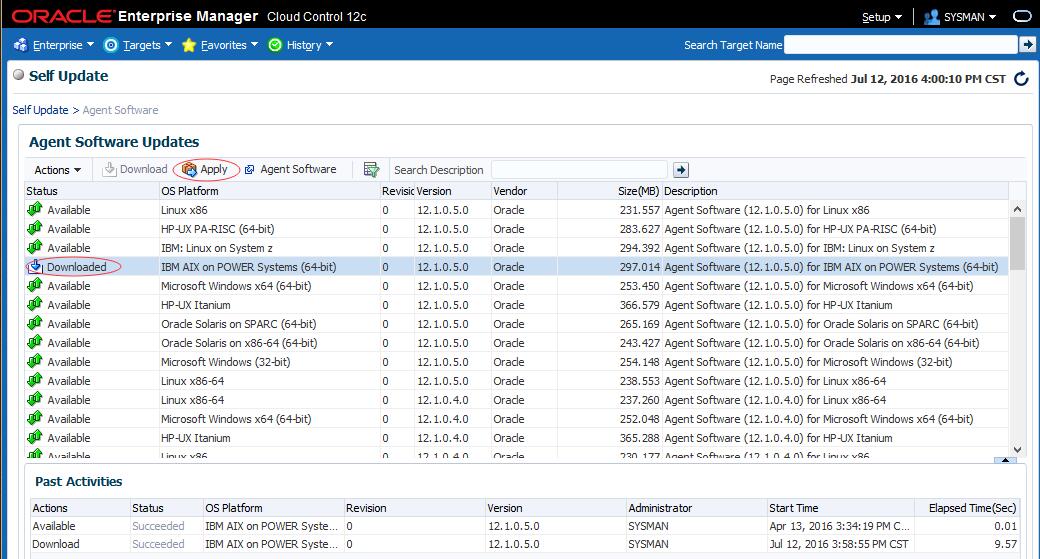The width and height of the screenshot is (1040, 559).
Task: Open the History menu
Action: [x=310, y=45]
